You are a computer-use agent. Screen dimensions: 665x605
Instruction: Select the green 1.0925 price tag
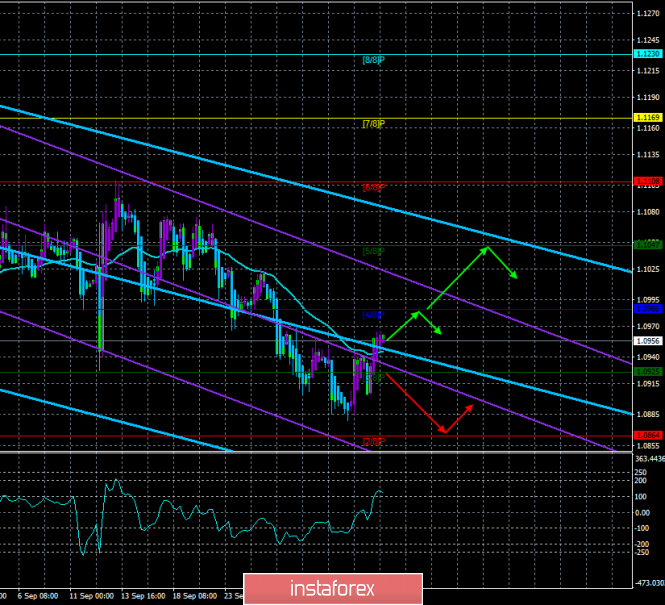point(647,372)
